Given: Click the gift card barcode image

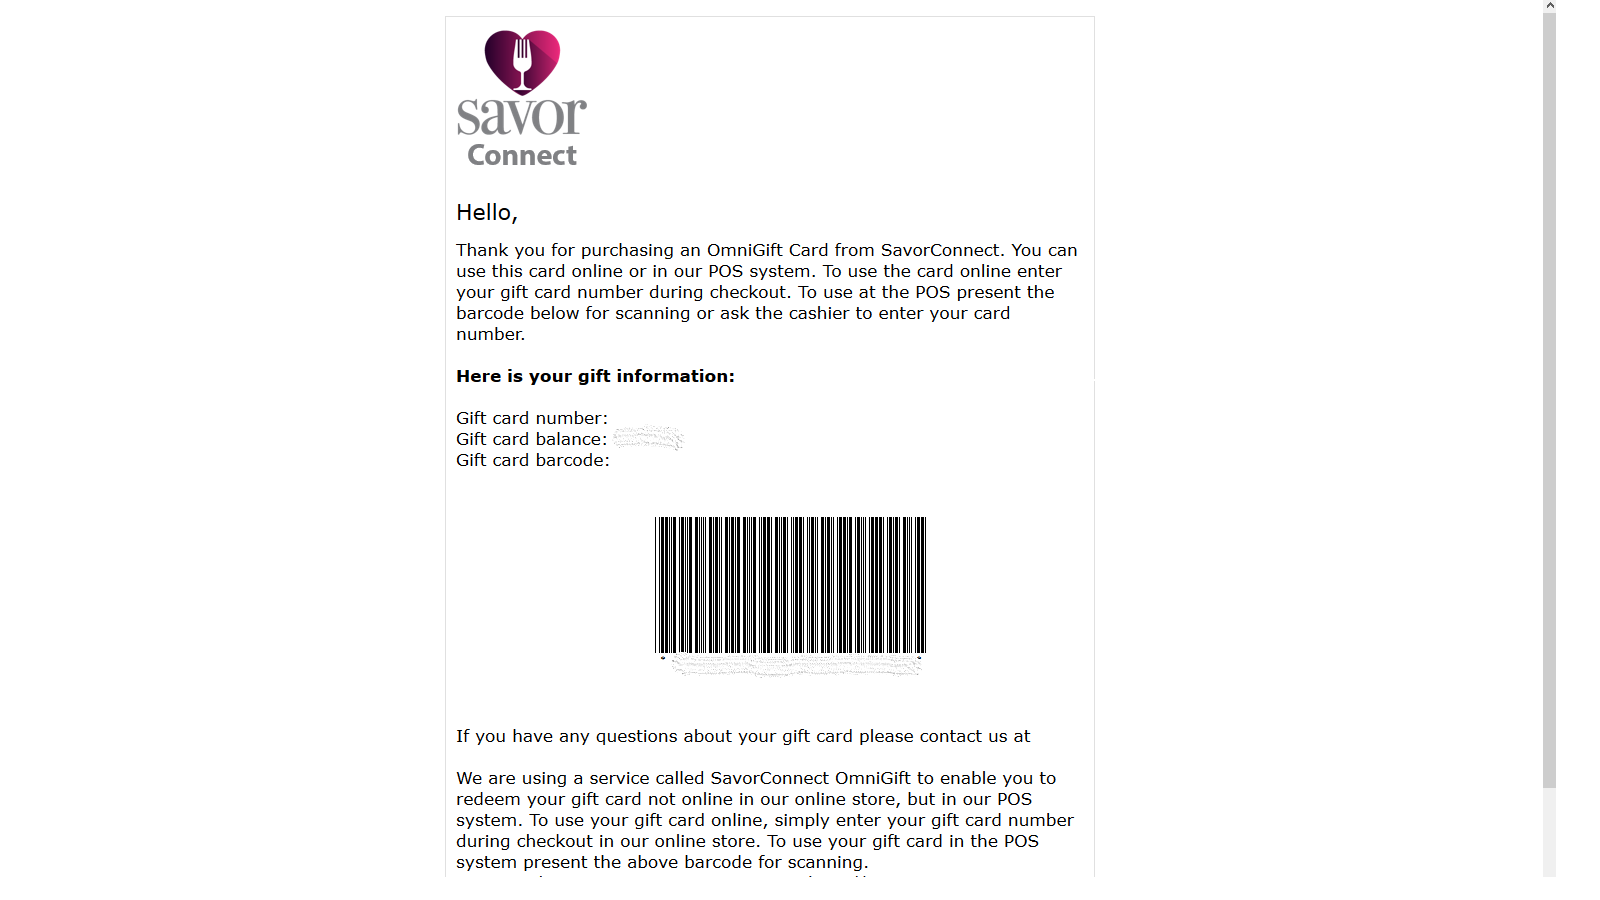Looking at the screenshot, I should click(790, 585).
